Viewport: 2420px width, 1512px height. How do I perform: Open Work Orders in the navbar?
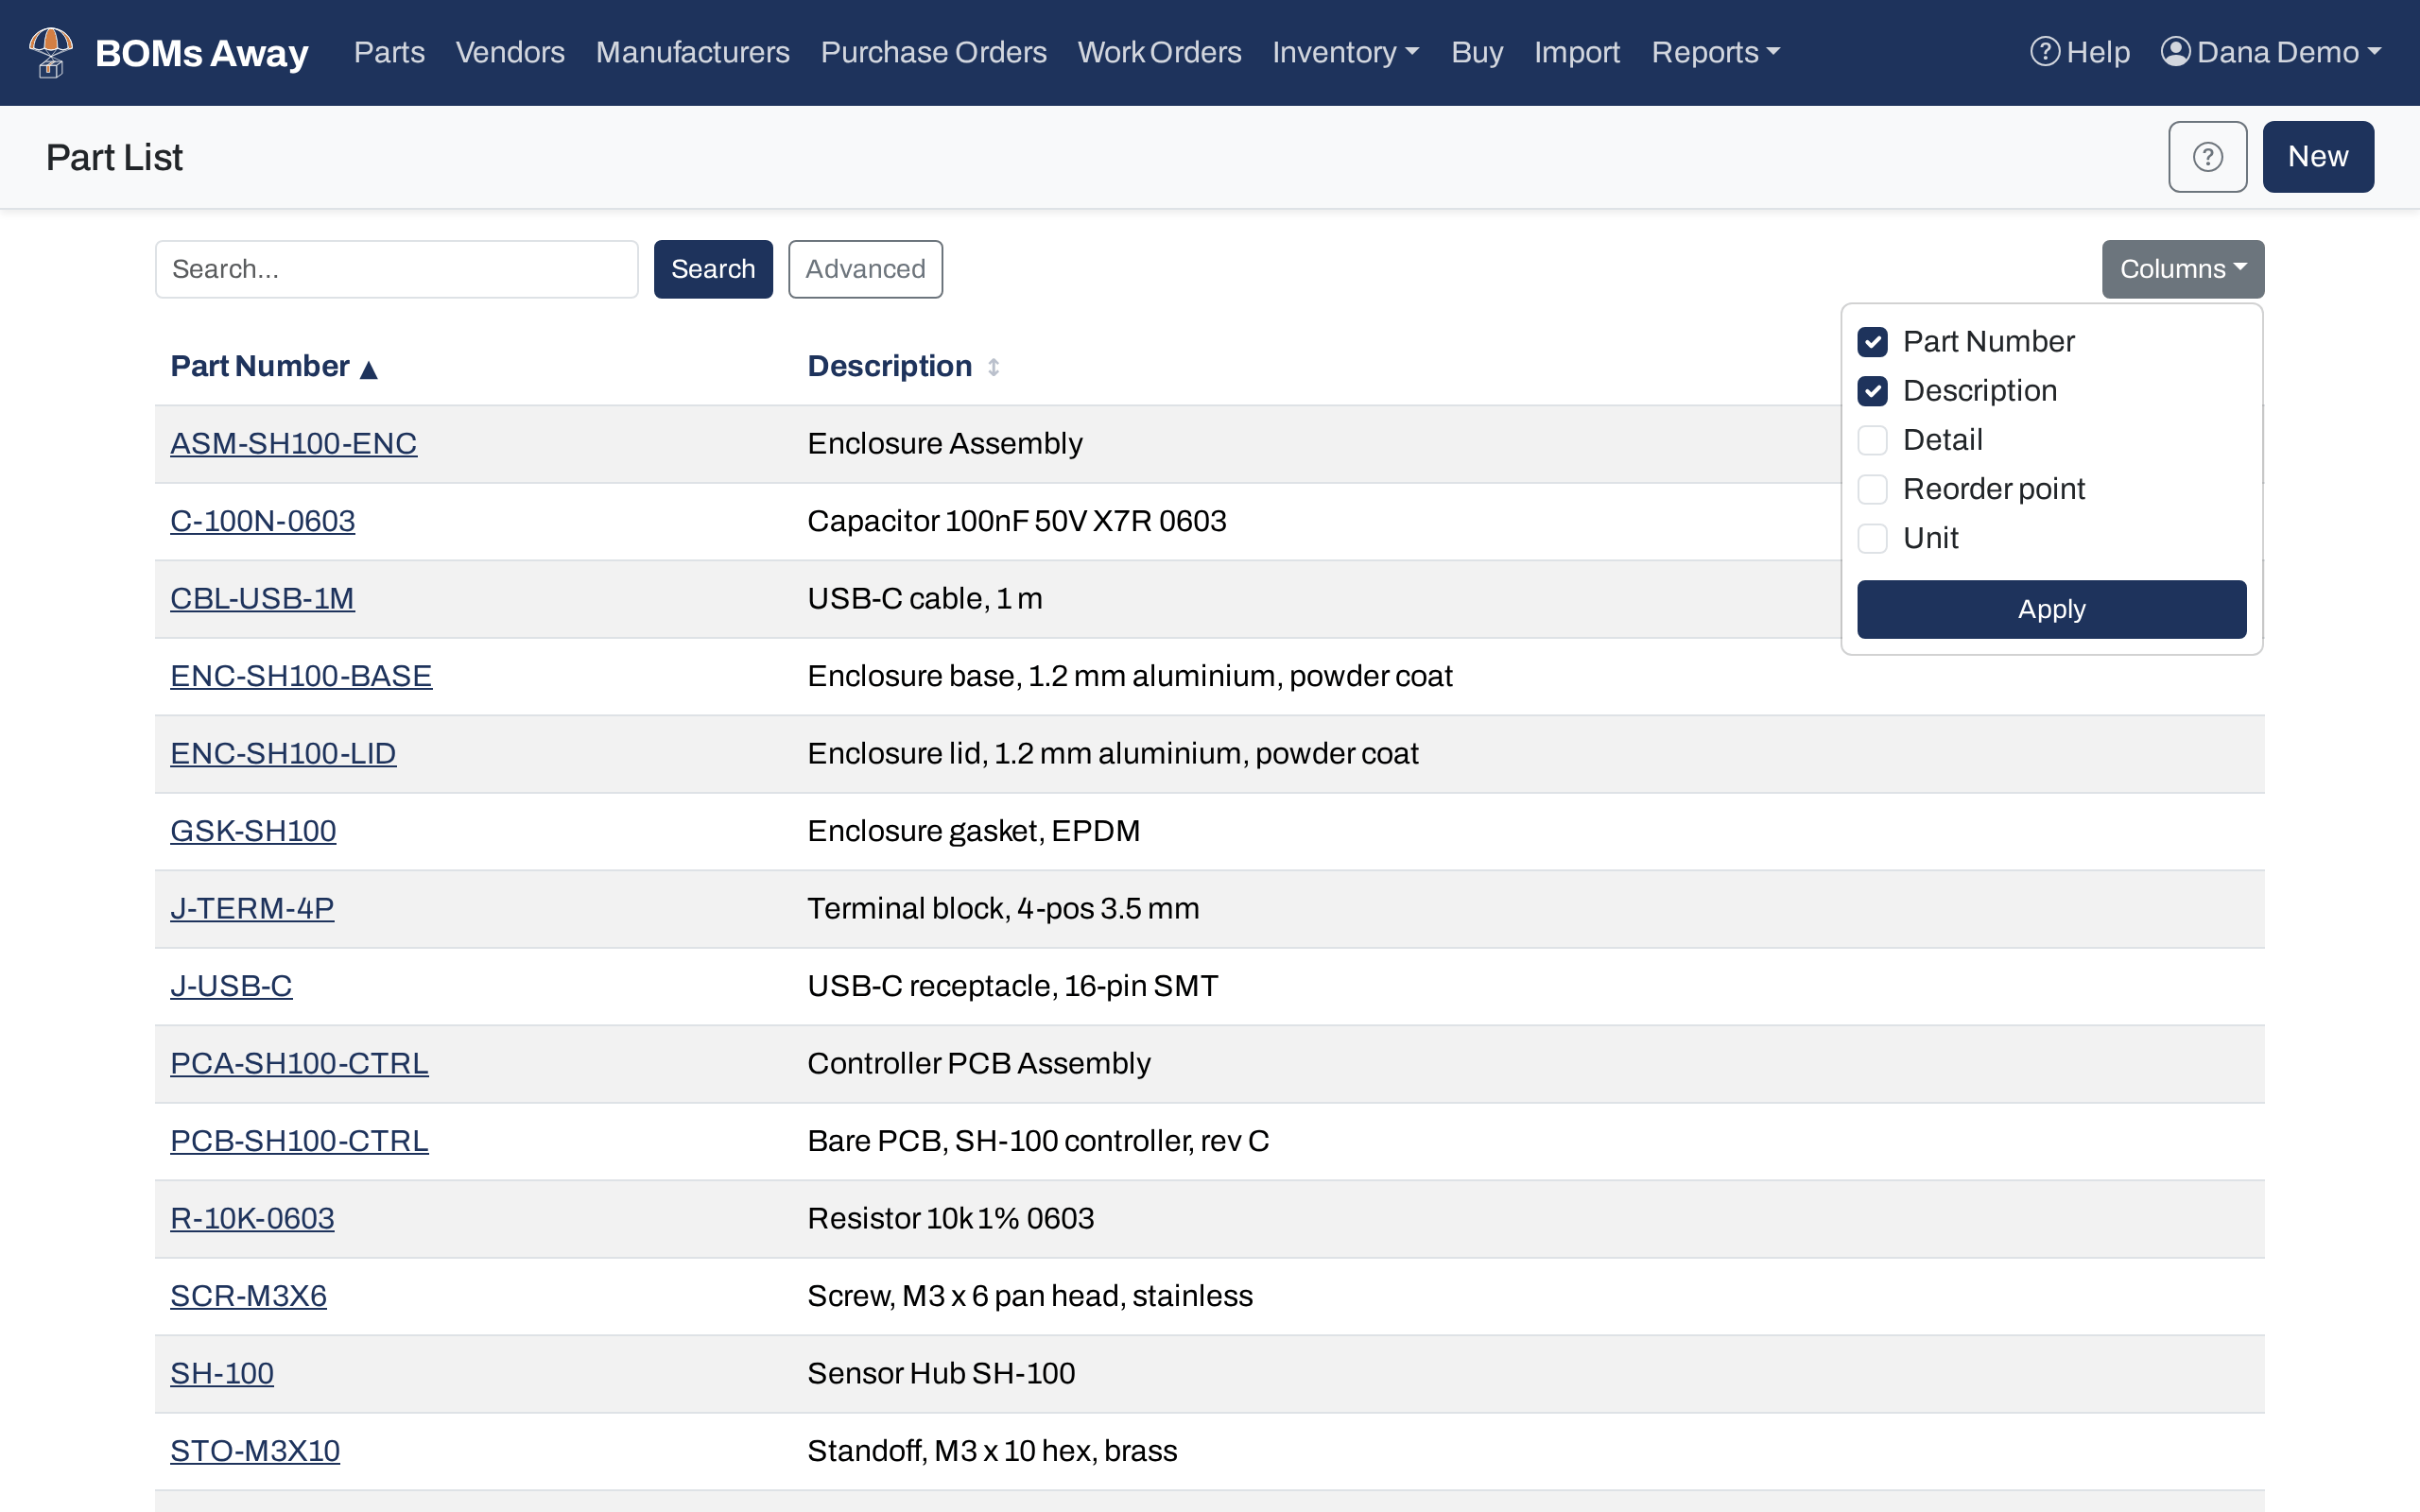coord(1159,52)
